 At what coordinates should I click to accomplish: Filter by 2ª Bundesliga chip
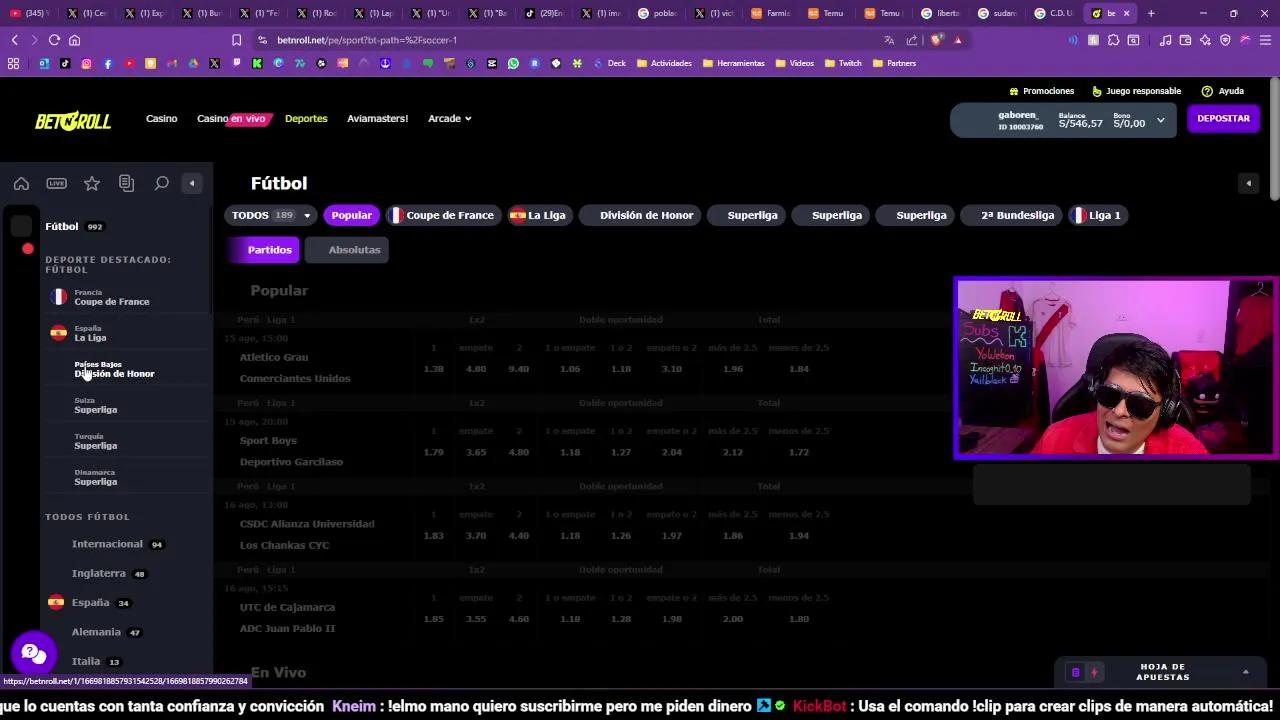[x=1010, y=215]
